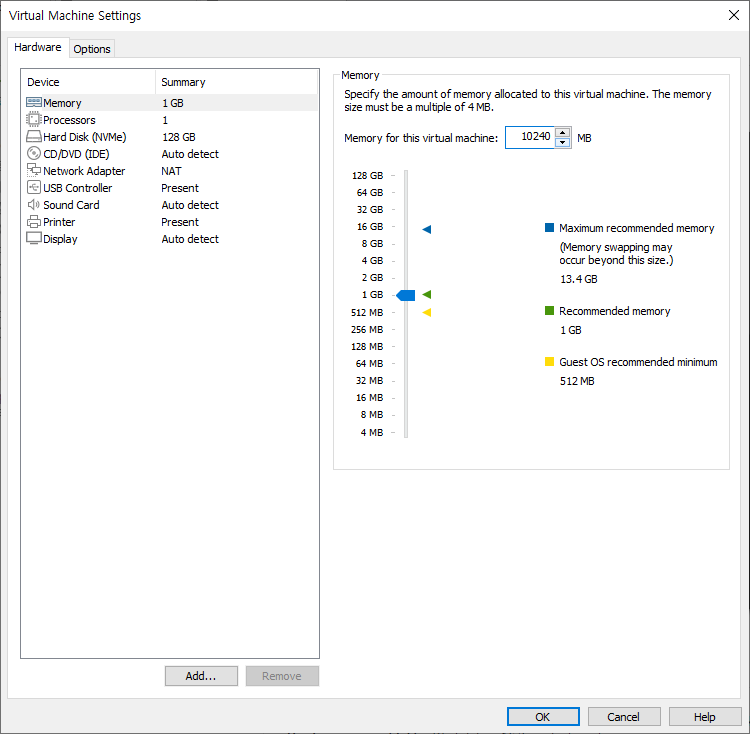Click the Display monitor icon

coord(33,238)
